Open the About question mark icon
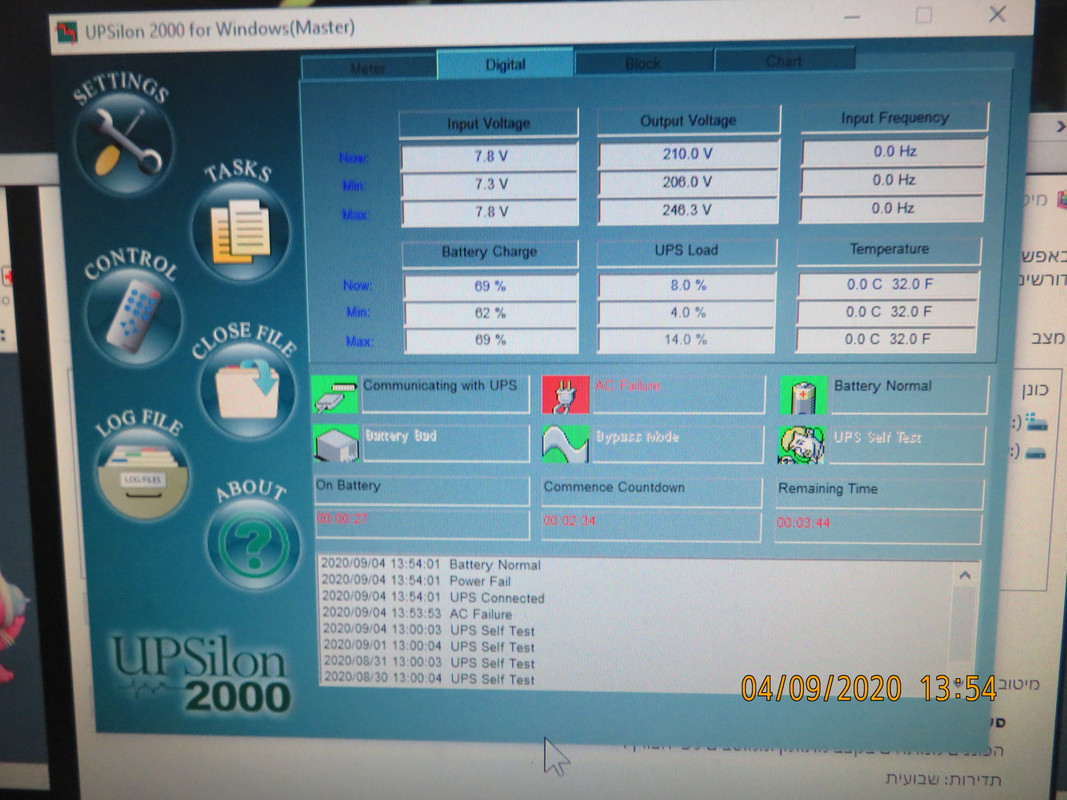This screenshot has height=800, width=1067. pyautogui.click(x=254, y=543)
